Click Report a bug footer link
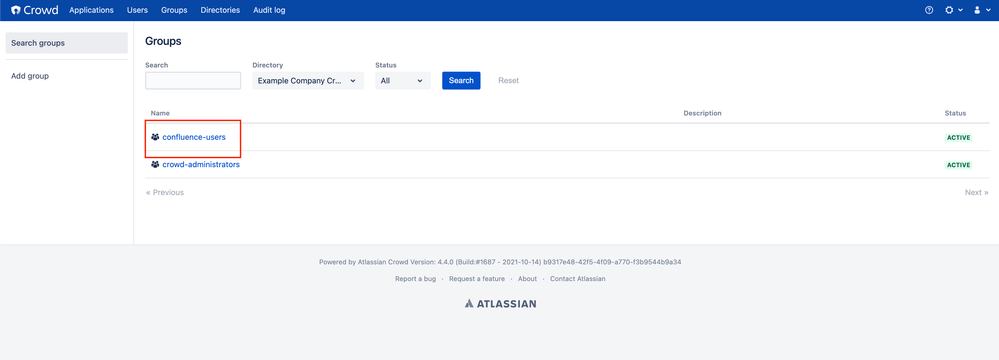This screenshot has width=999, height=360. tap(415, 279)
